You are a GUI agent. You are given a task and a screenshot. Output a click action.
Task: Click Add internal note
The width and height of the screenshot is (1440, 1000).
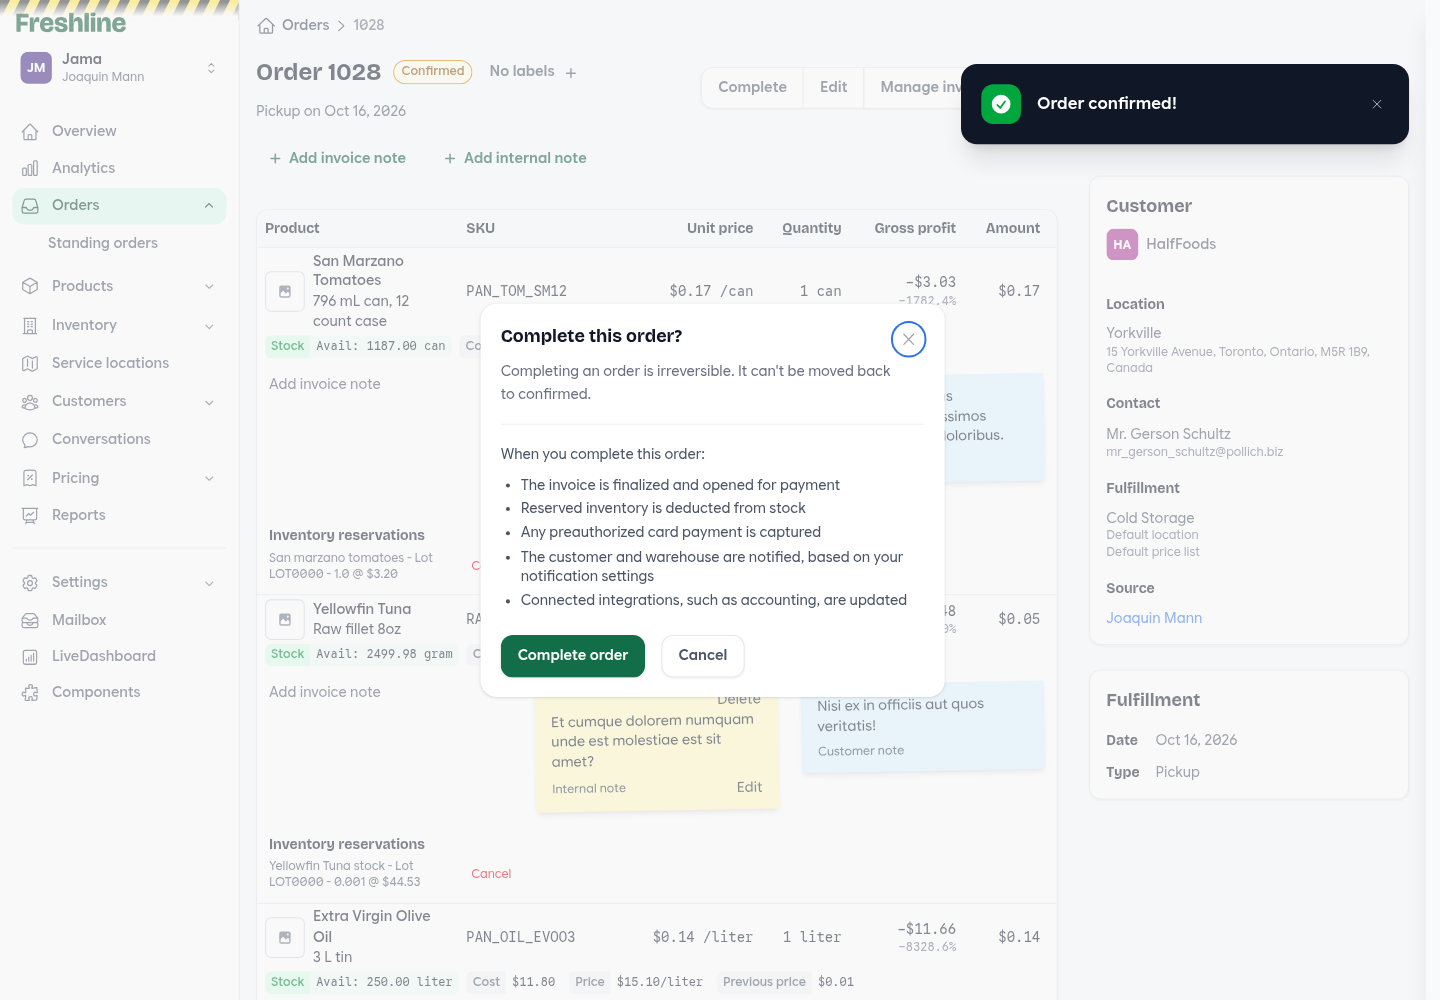pos(515,158)
